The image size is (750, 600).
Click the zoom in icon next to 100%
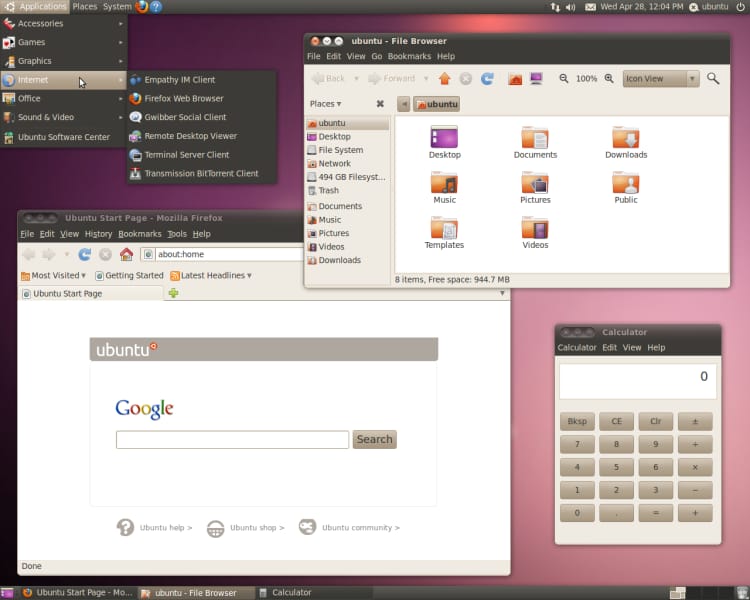coord(608,78)
